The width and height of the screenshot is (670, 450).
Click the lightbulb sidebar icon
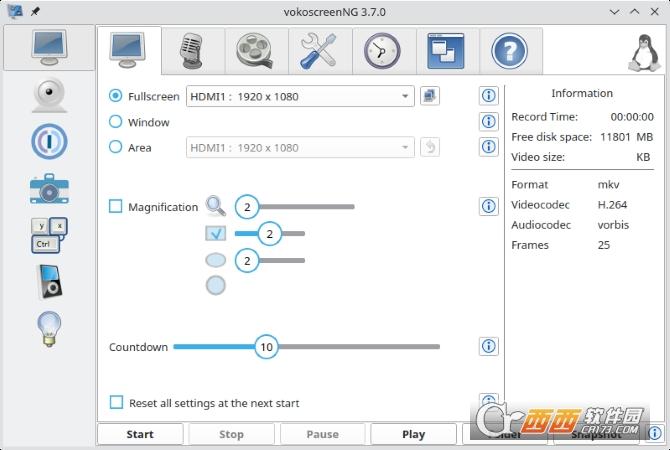coord(49,329)
